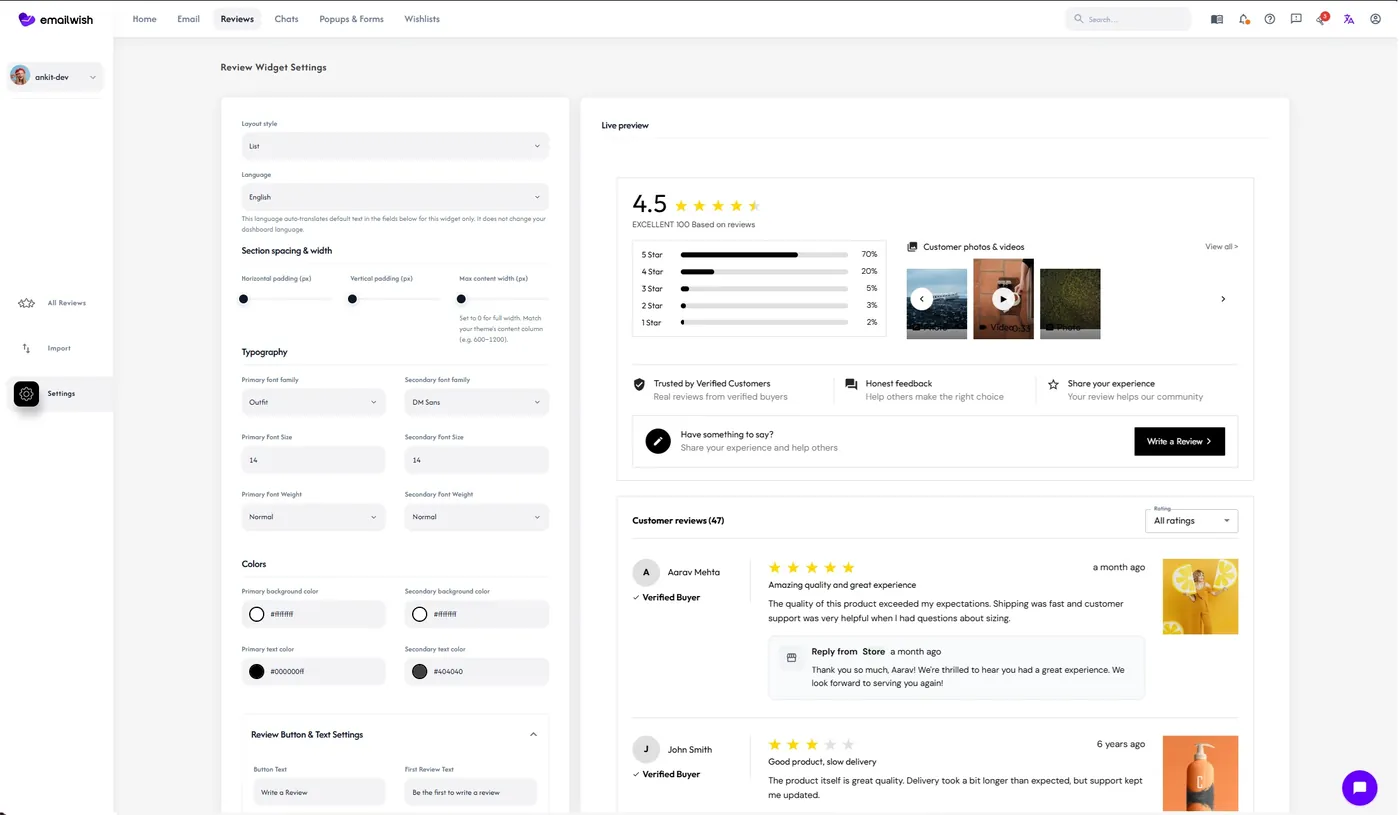
Task: Open Primary font family dropdown Outfit
Action: coord(313,402)
